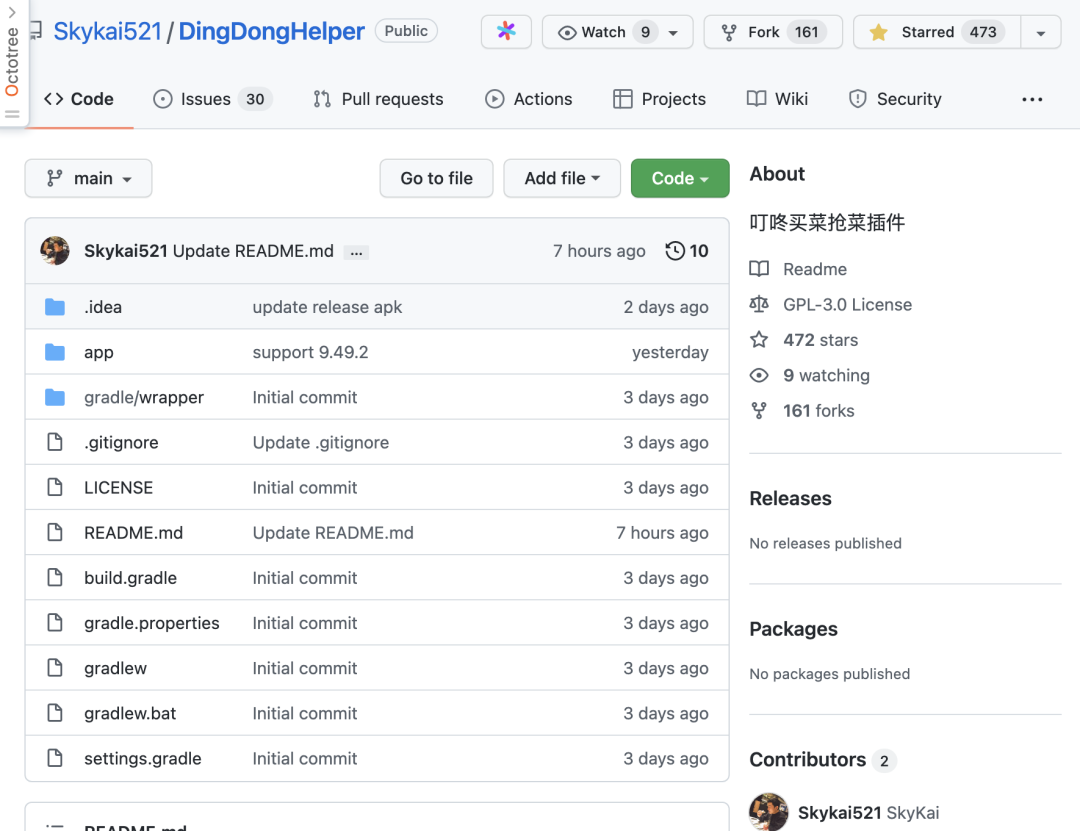Click the scale icon beside GPL-3.0 License

coord(759,304)
